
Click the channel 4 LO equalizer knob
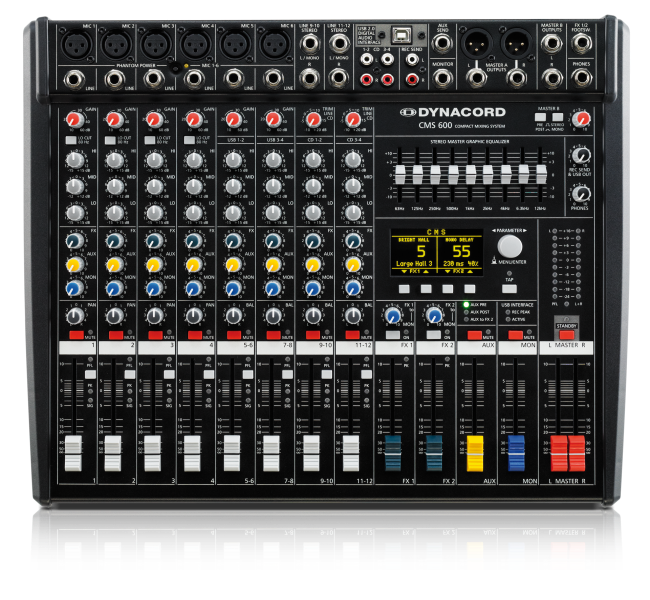click(x=194, y=213)
